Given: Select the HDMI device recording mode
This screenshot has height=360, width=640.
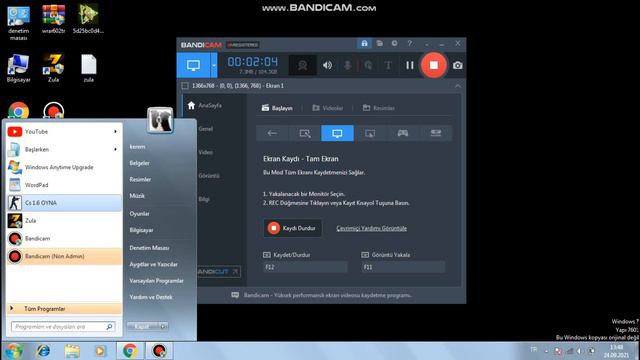Looking at the screenshot, I should [436, 133].
